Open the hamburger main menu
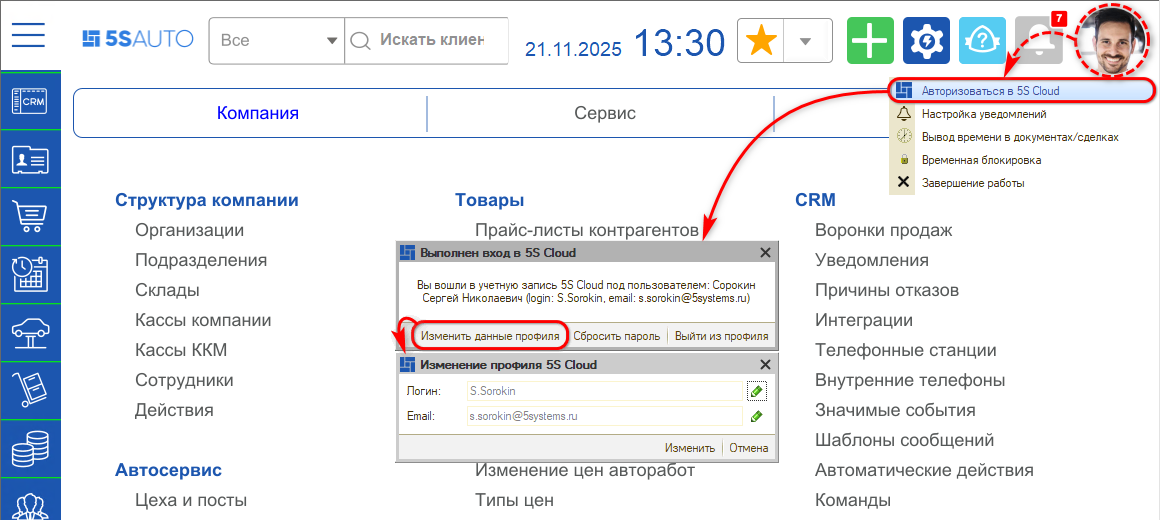Image resolution: width=1160 pixels, height=520 pixels. pyautogui.click(x=28, y=36)
